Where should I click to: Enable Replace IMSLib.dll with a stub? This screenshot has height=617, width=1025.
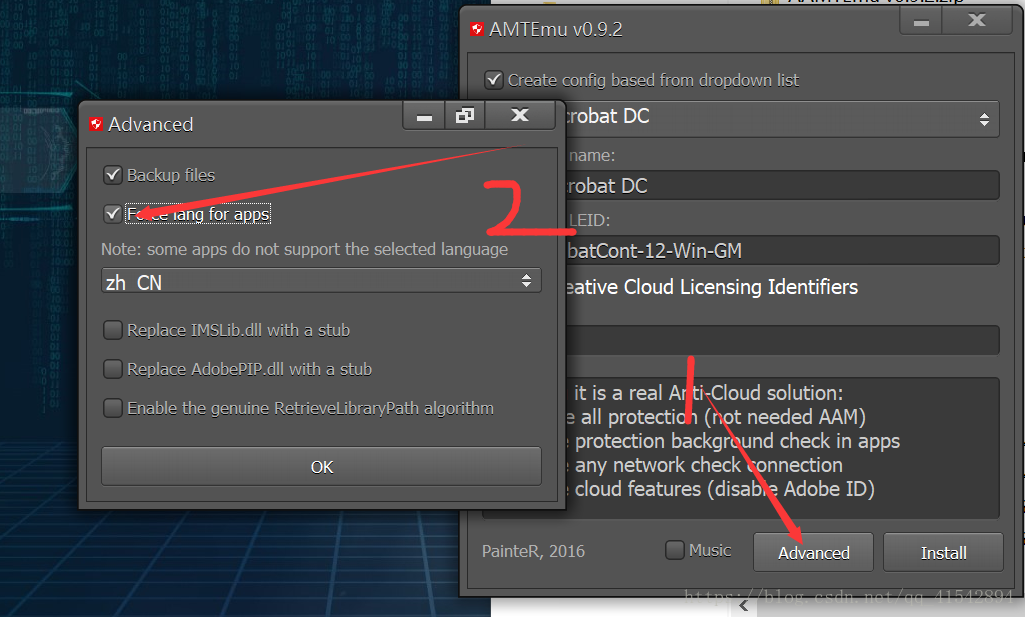[x=113, y=330]
